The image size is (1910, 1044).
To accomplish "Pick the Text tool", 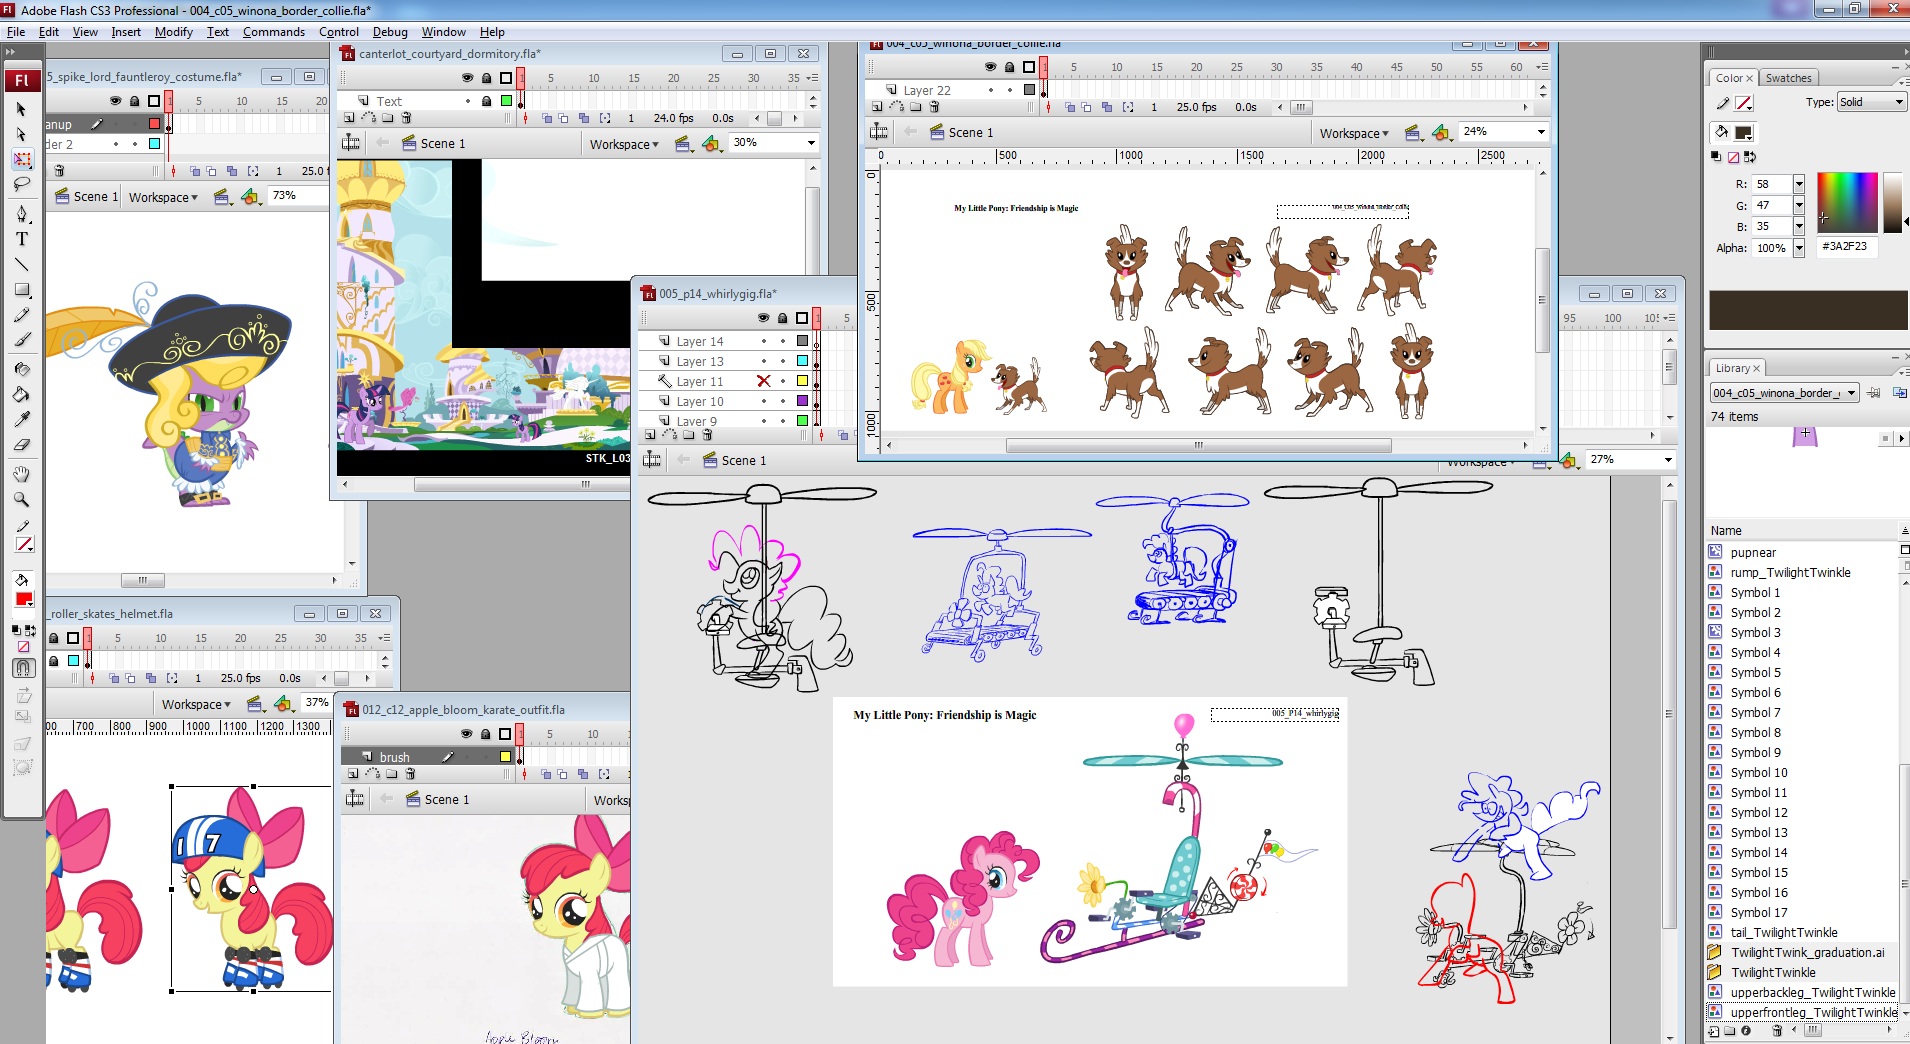I will (x=22, y=239).
